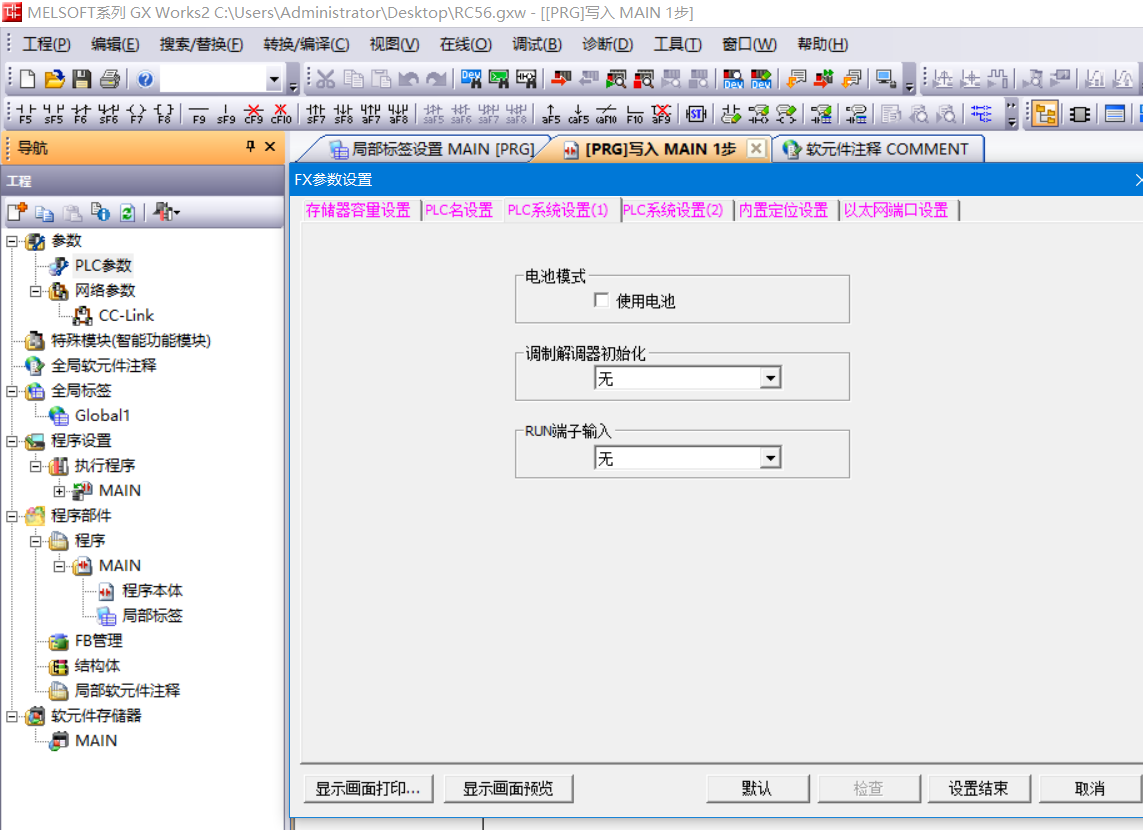Expand the MAIN node under 执行程序
Image resolution: width=1143 pixels, height=830 pixels.
click(59, 491)
